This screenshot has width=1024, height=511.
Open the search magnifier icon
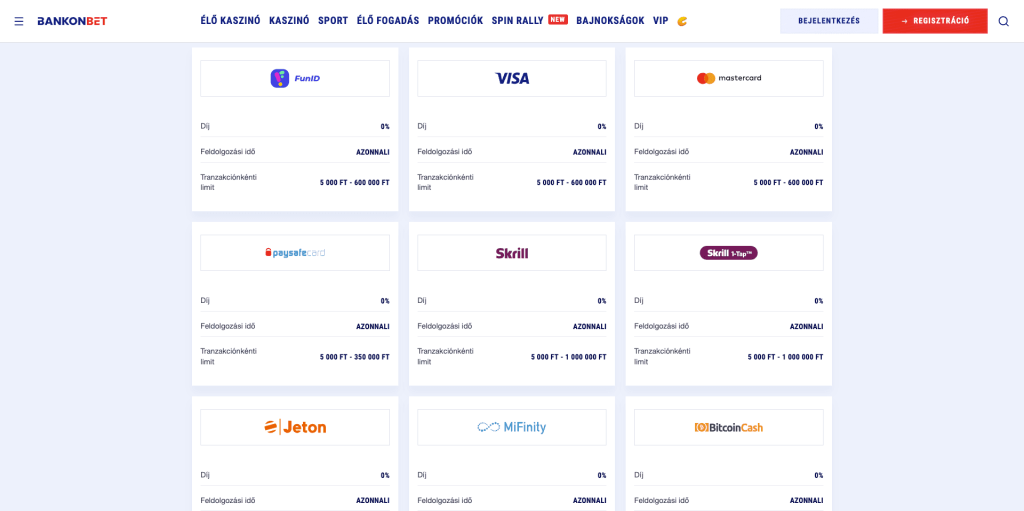point(1003,21)
